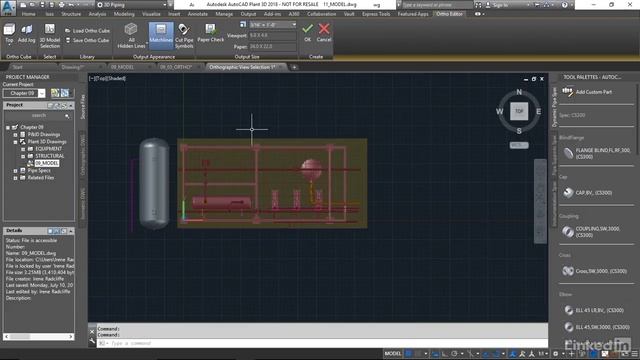Image resolution: width=640 pixels, height=360 pixels.
Task: Open the Orthographic DWG vertical tab
Action: click(83, 156)
